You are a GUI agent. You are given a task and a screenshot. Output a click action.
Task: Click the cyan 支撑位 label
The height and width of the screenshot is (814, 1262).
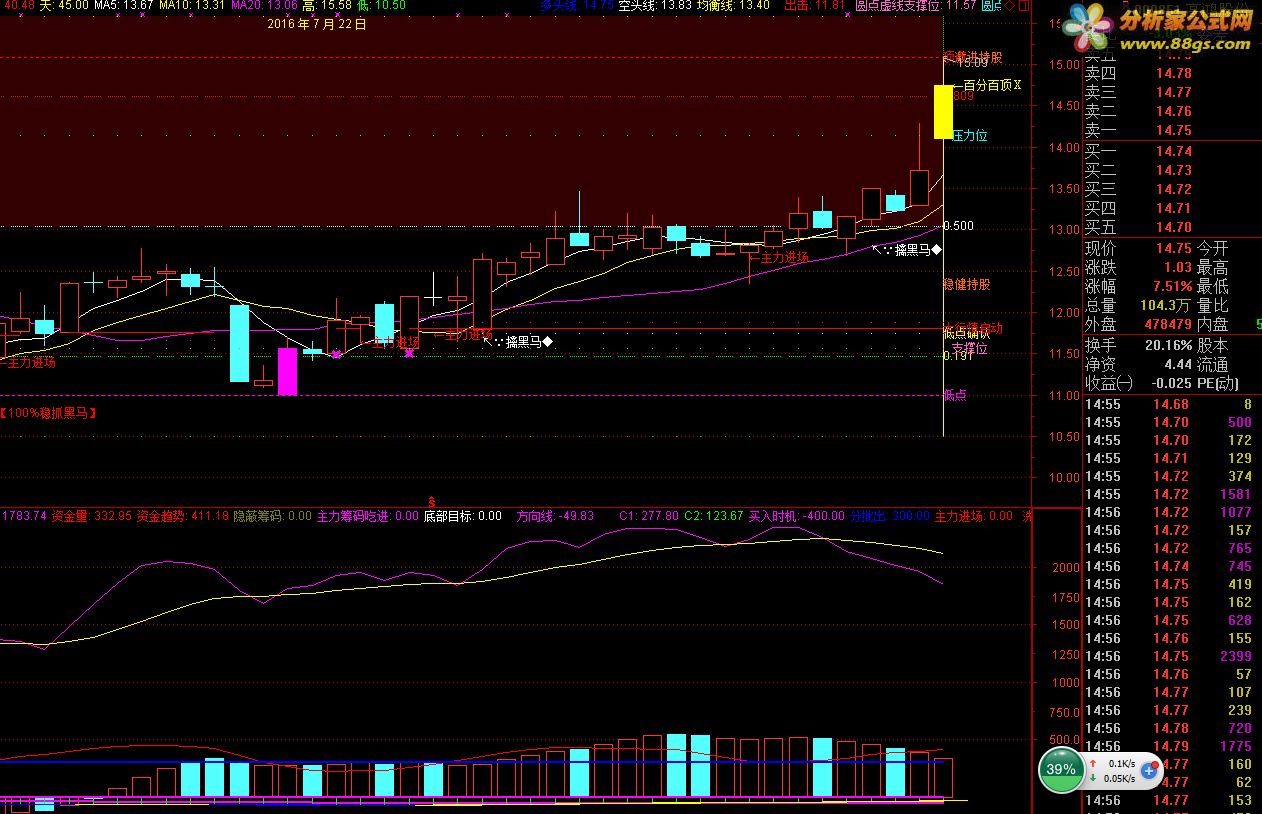coord(970,348)
